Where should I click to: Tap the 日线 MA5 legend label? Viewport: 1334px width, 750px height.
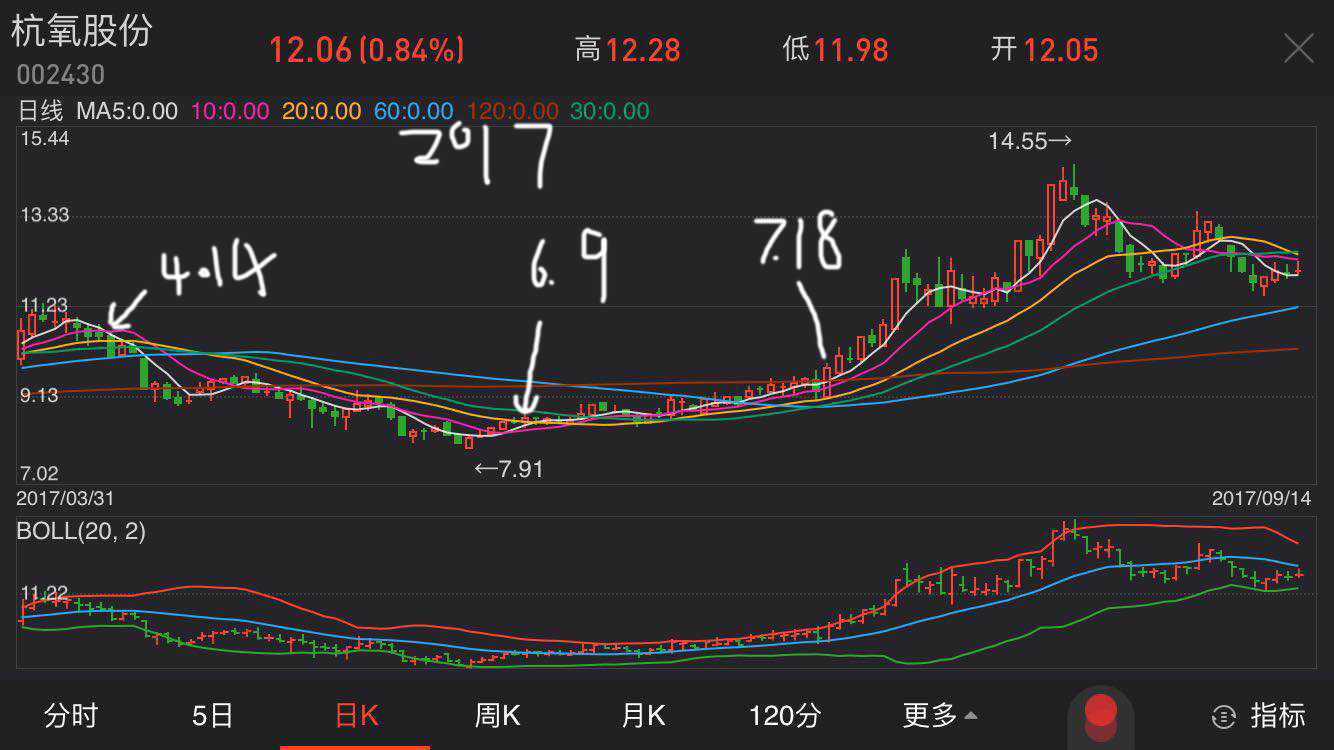[97, 111]
